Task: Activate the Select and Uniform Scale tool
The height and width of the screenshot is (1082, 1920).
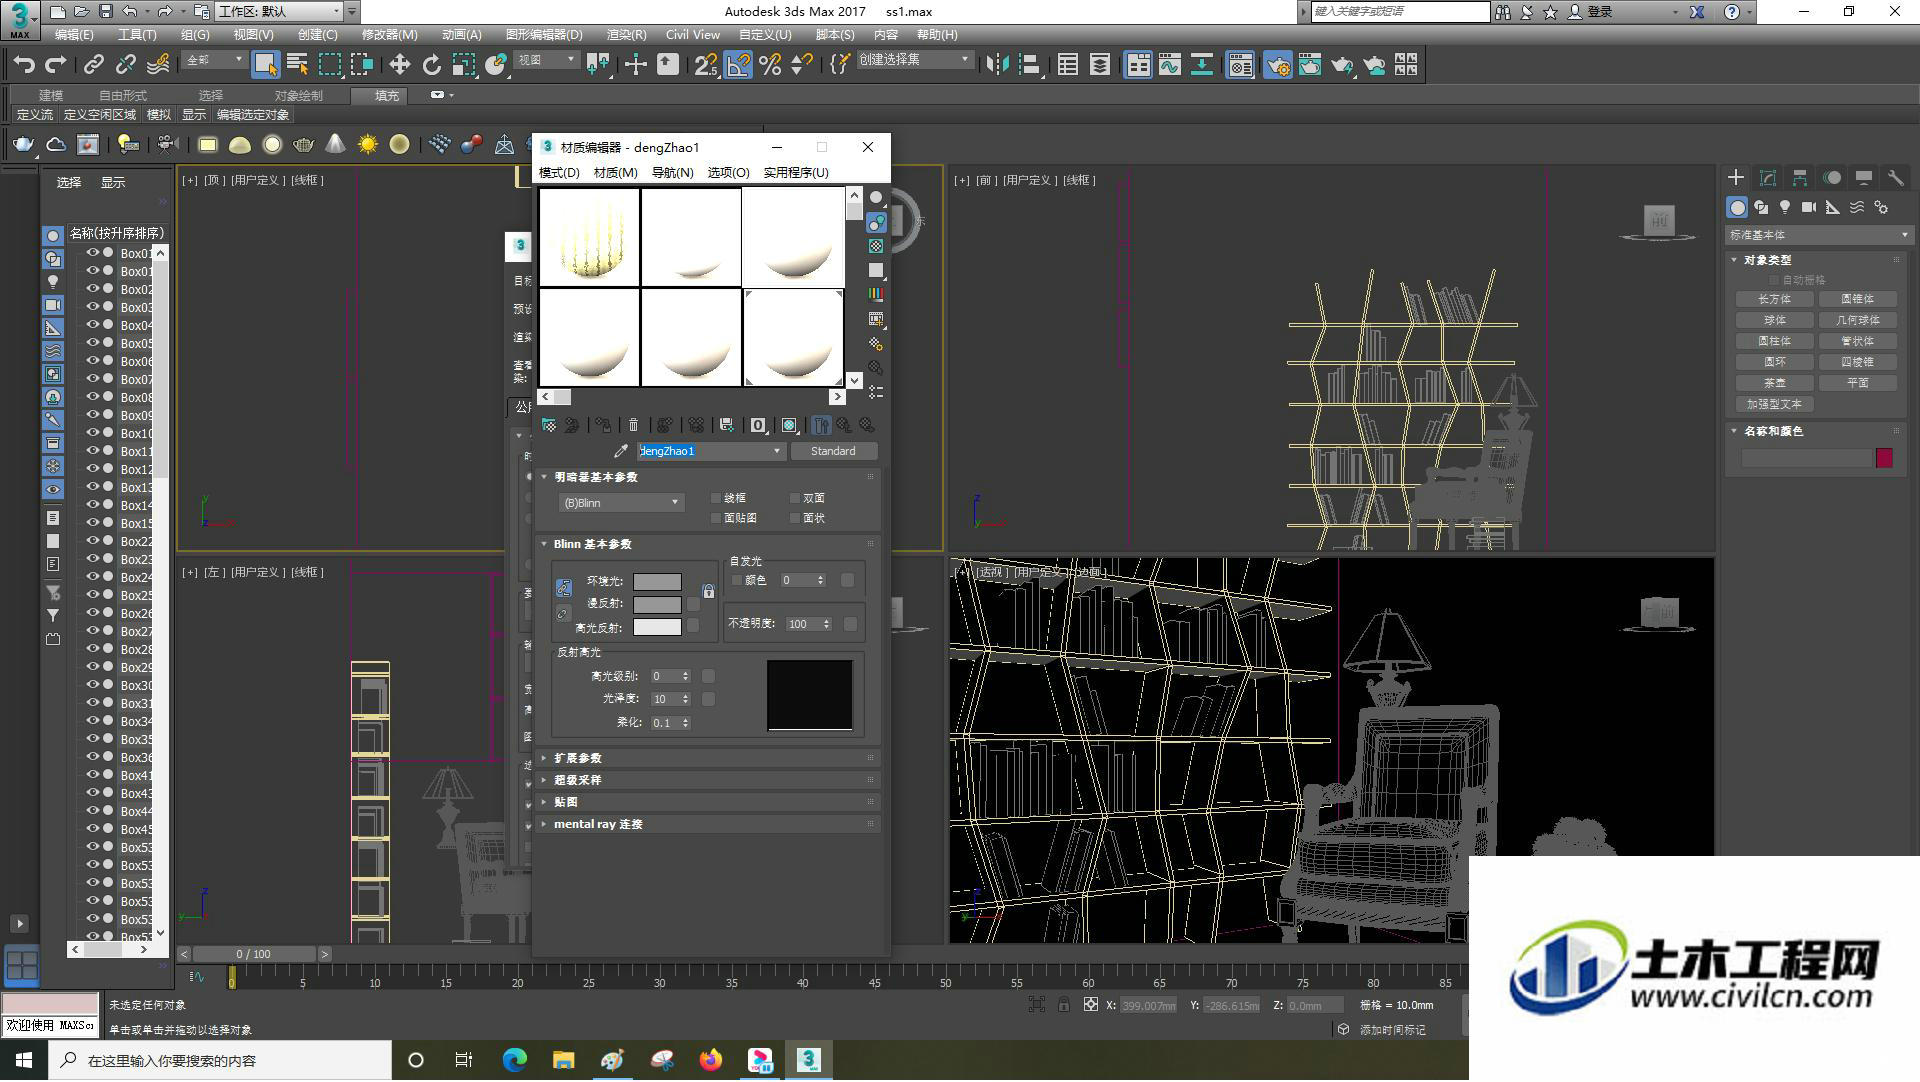Action: (x=463, y=65)
